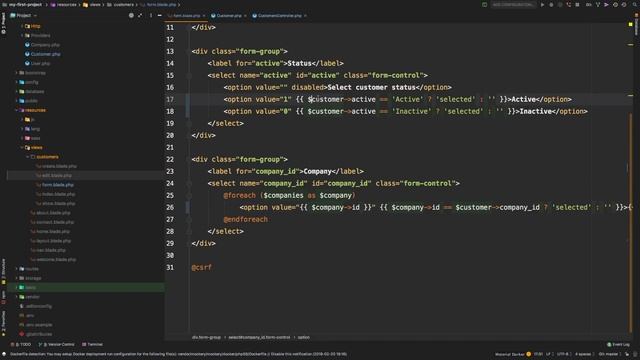The width and height of the screenshot is (640, 360).
Task: Toggle the Terminal tool window
Action: [93, 344]
